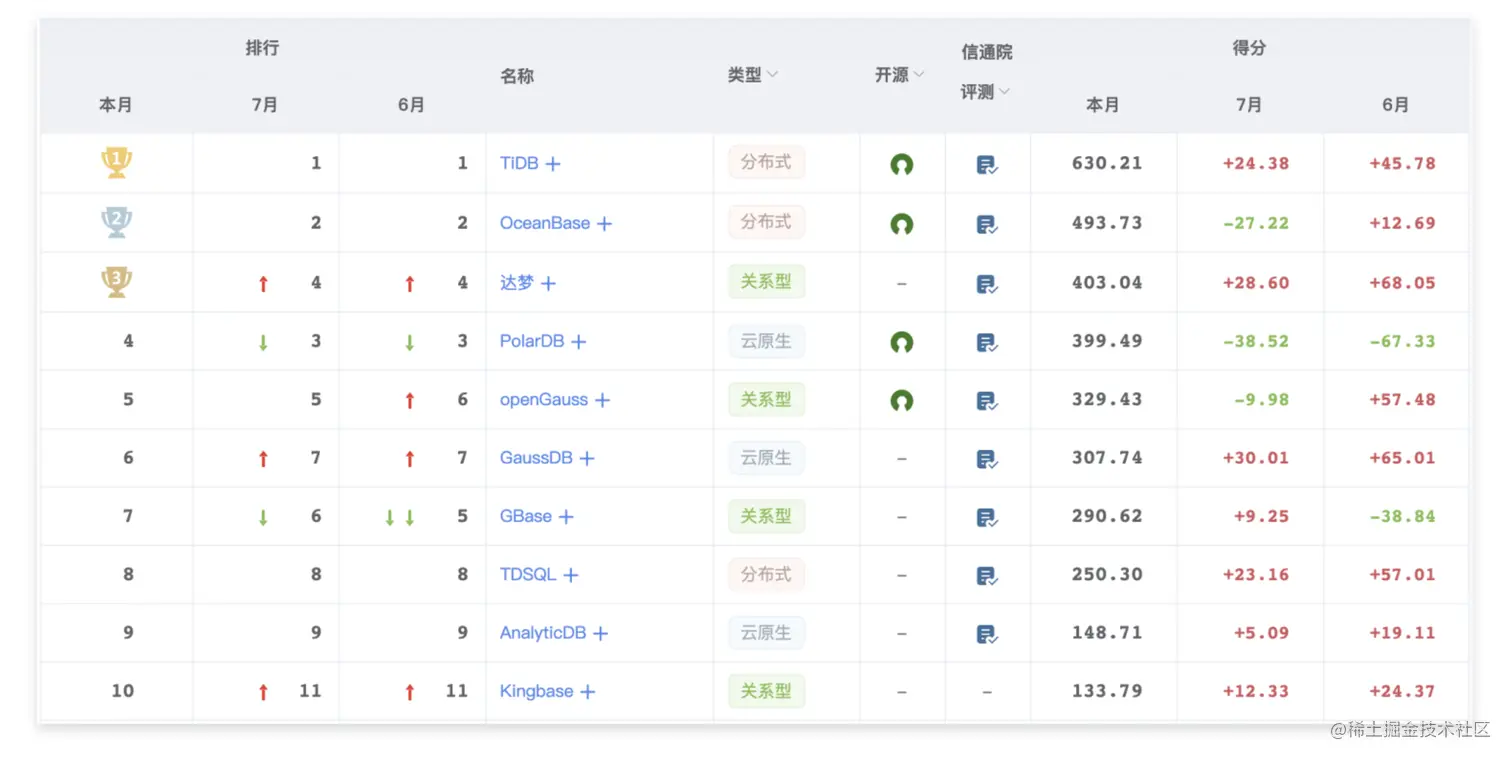Click the 分布式 tag in TDSQL row
Screen dimensions: 1512x761
(766, 574)
